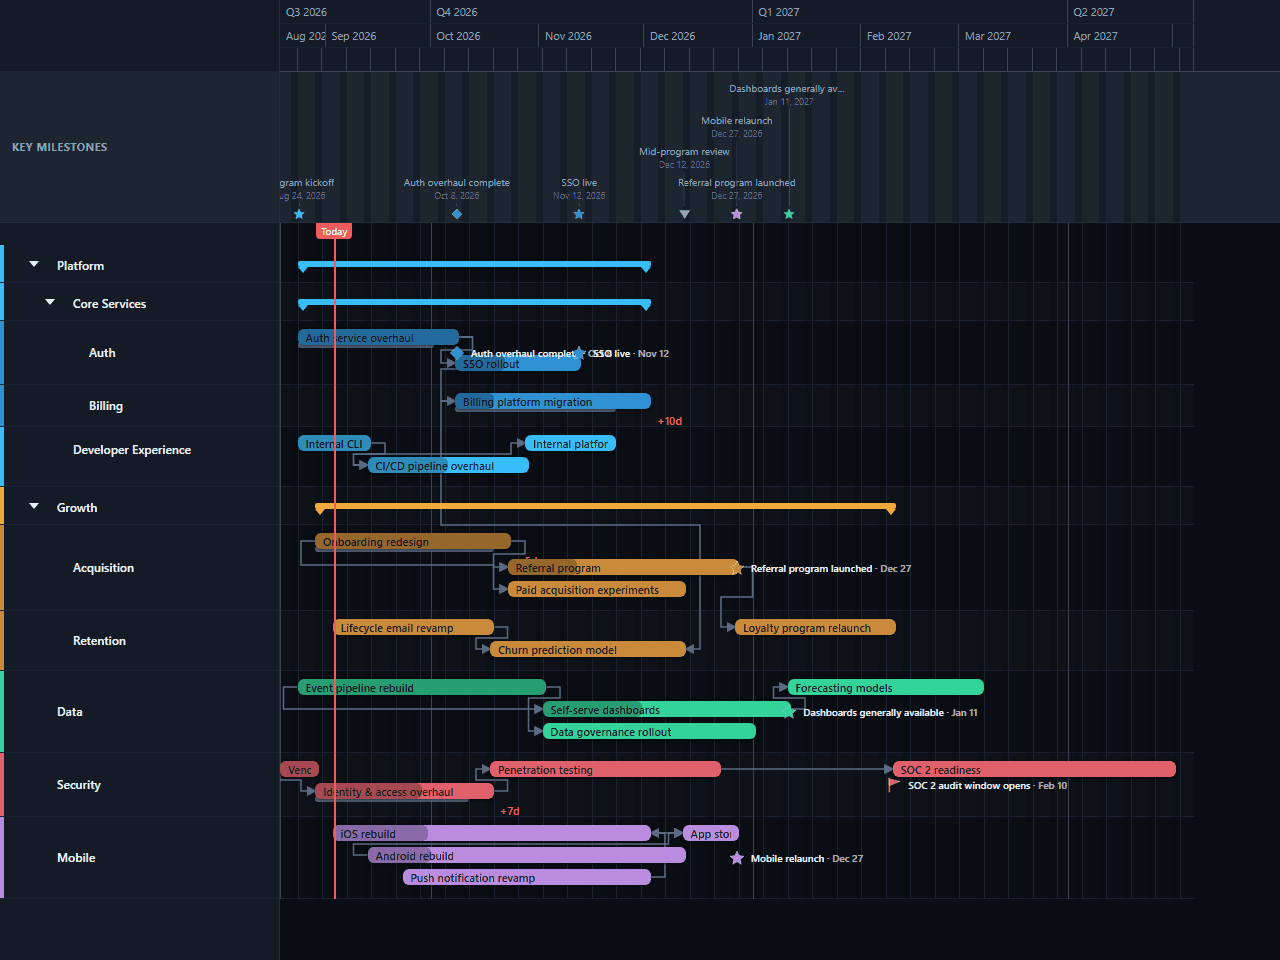Image resolution: width=1280 pixels, height=960 pixels.
Task: Click the Identity & access overhaul bar
Action: pyautogui.click(x=405, y=791)
